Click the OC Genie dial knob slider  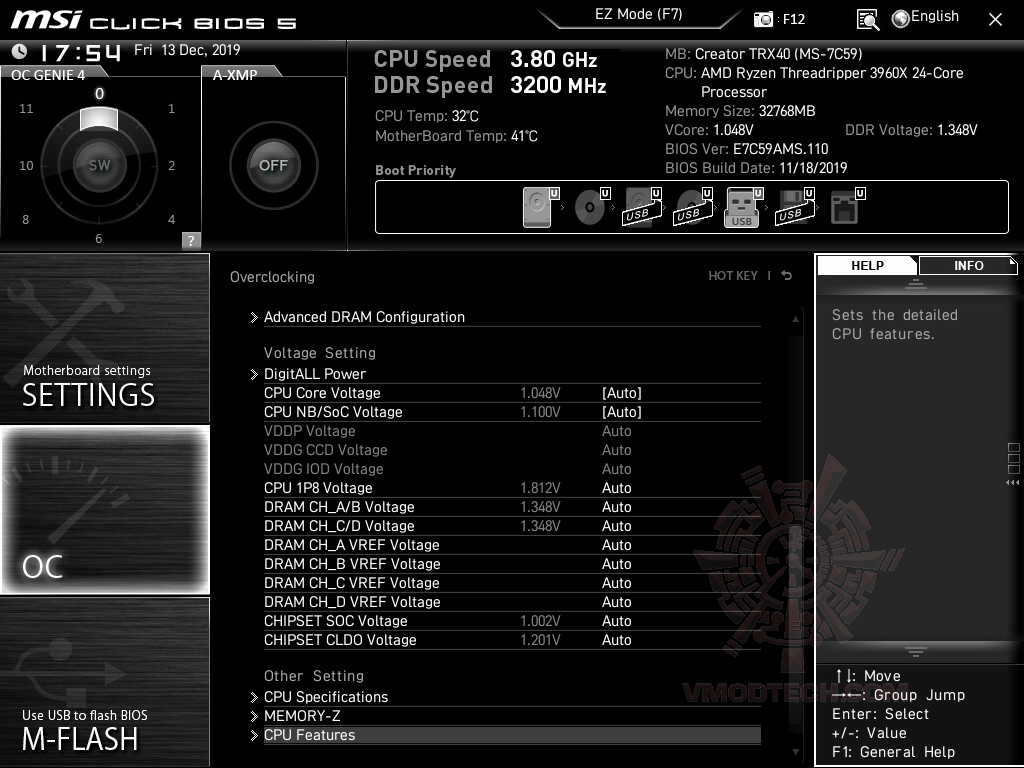click(x=98, y=118)
